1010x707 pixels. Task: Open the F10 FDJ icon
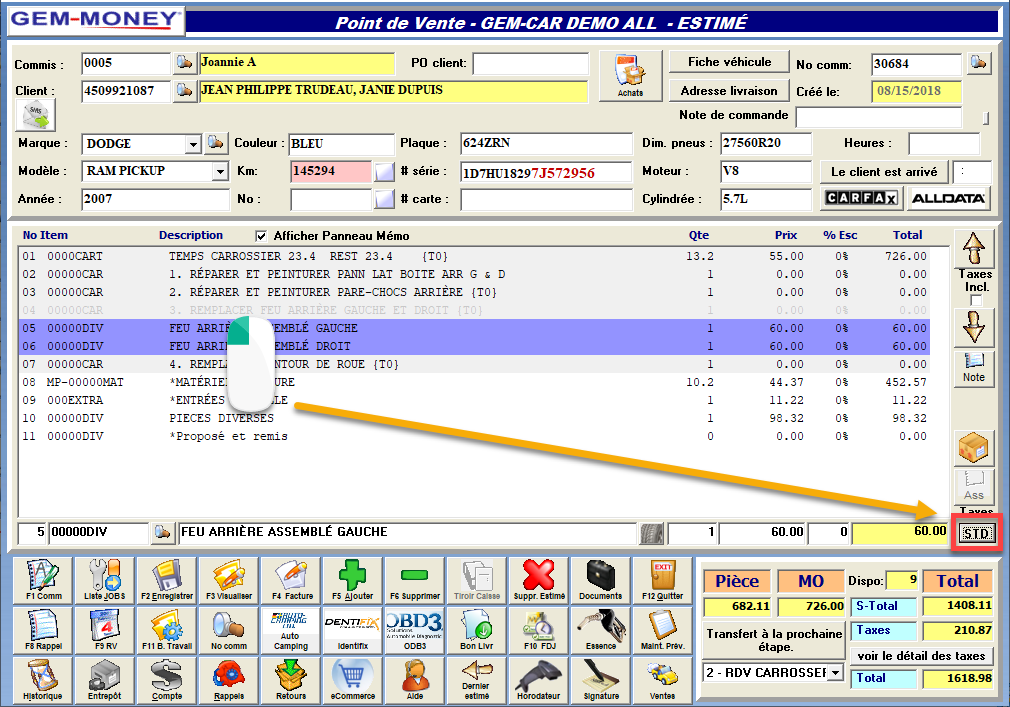pos(538,630)
